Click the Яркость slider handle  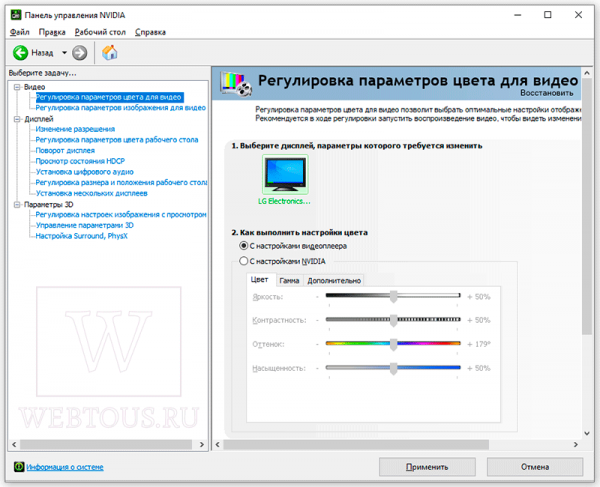click(393, 296)
